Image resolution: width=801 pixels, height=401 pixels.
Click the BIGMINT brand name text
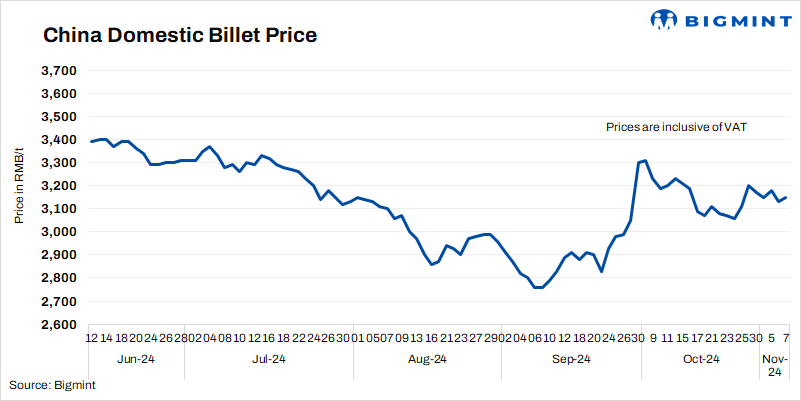click(733, 20)
